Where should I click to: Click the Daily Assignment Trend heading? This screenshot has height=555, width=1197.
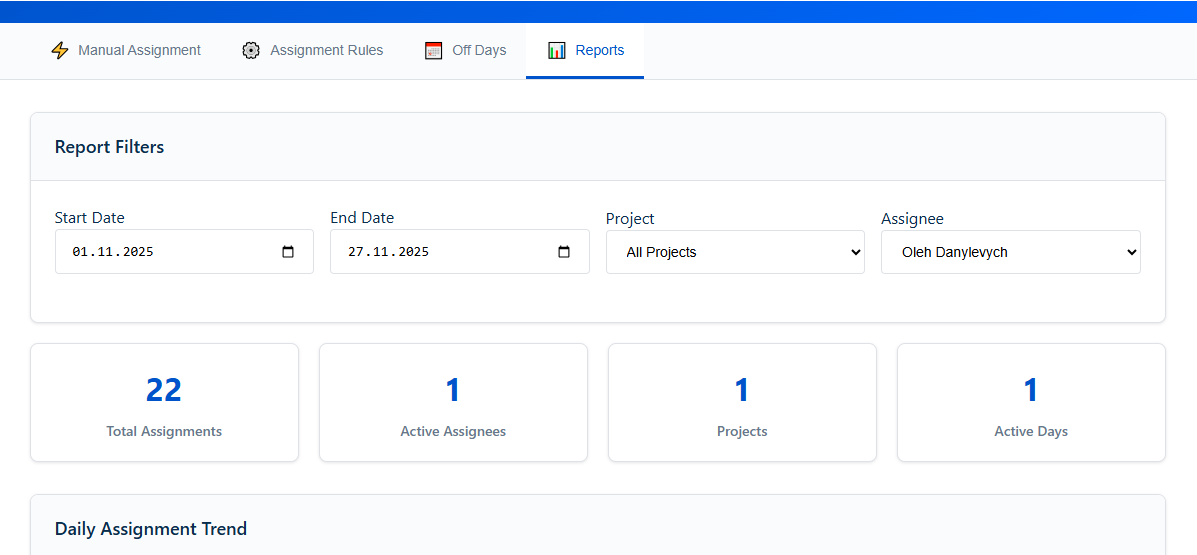(x=151, y=529)
